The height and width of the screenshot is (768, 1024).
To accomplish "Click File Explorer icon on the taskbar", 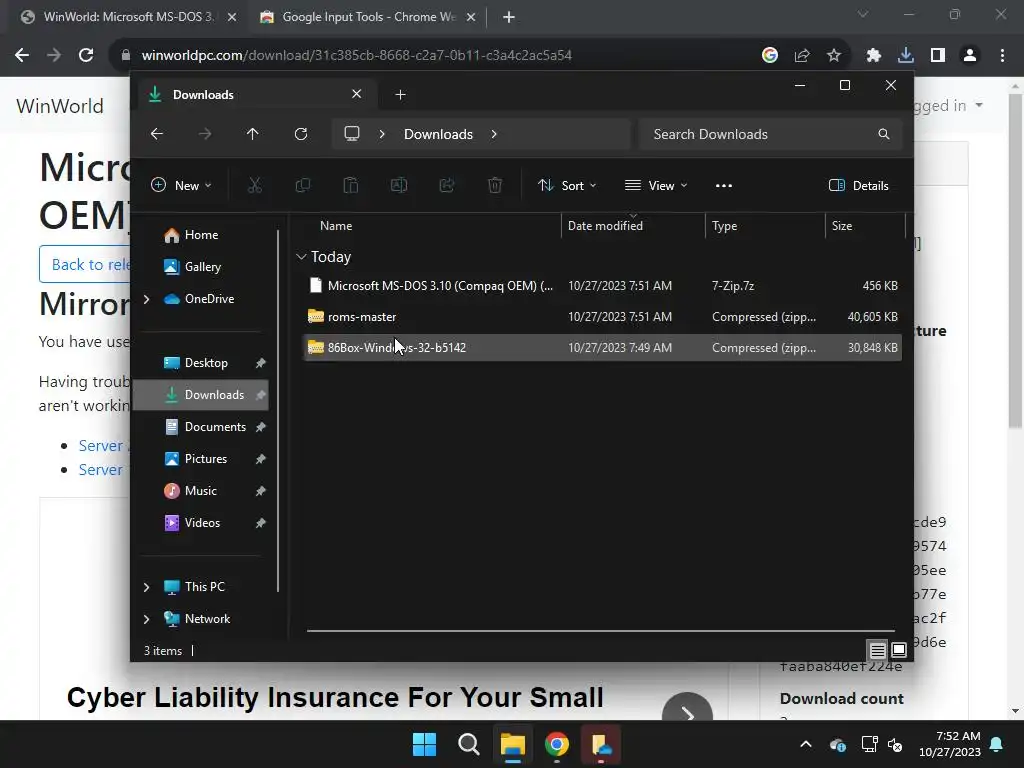I will click(513, 744).
